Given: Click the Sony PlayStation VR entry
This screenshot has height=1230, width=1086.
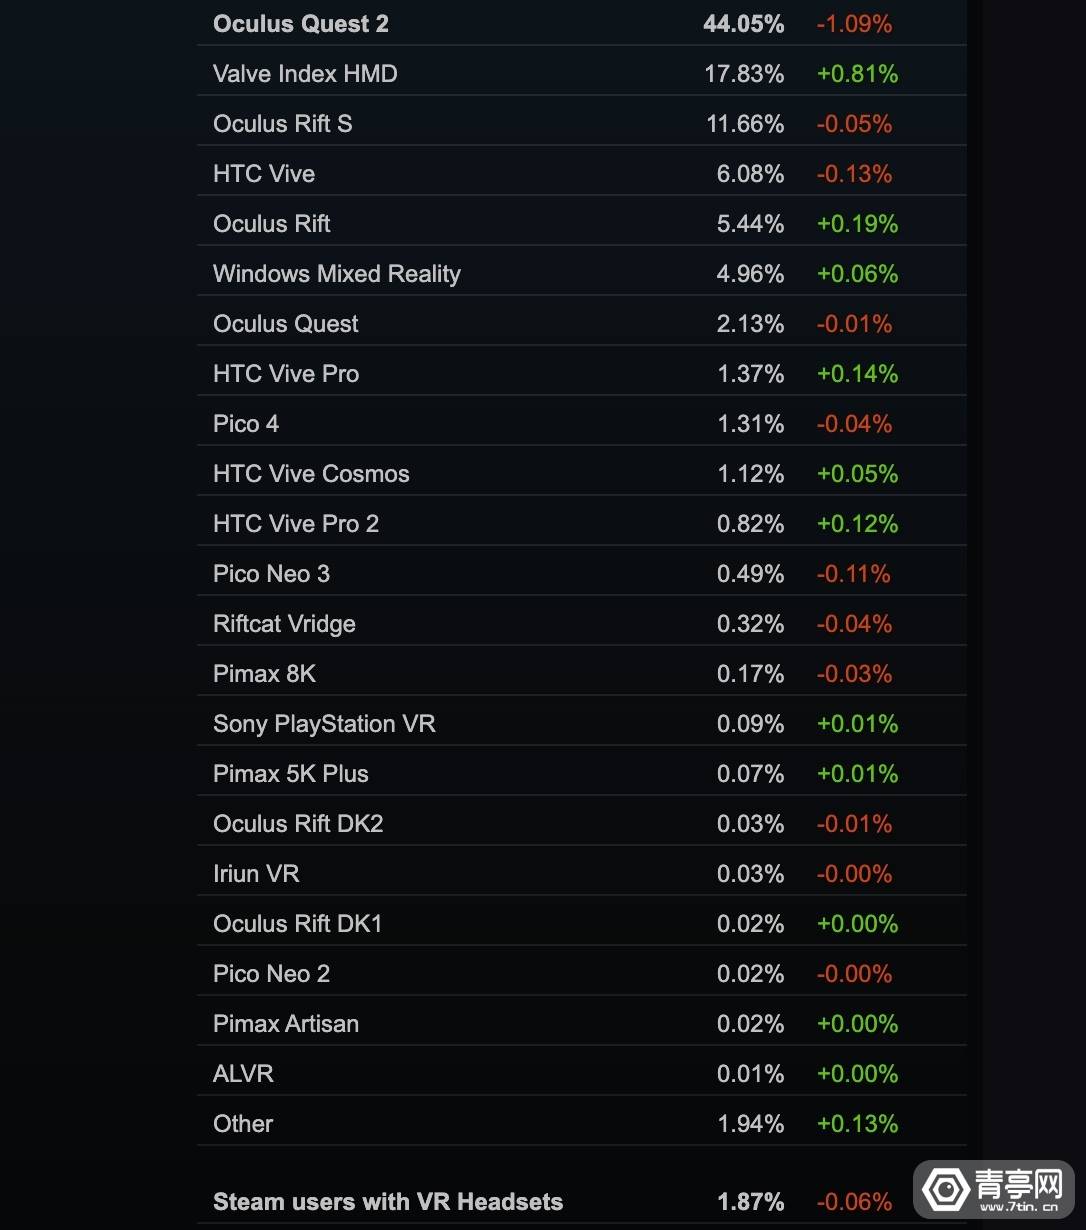Looking at the screenshot, I should tap(324, 724).
